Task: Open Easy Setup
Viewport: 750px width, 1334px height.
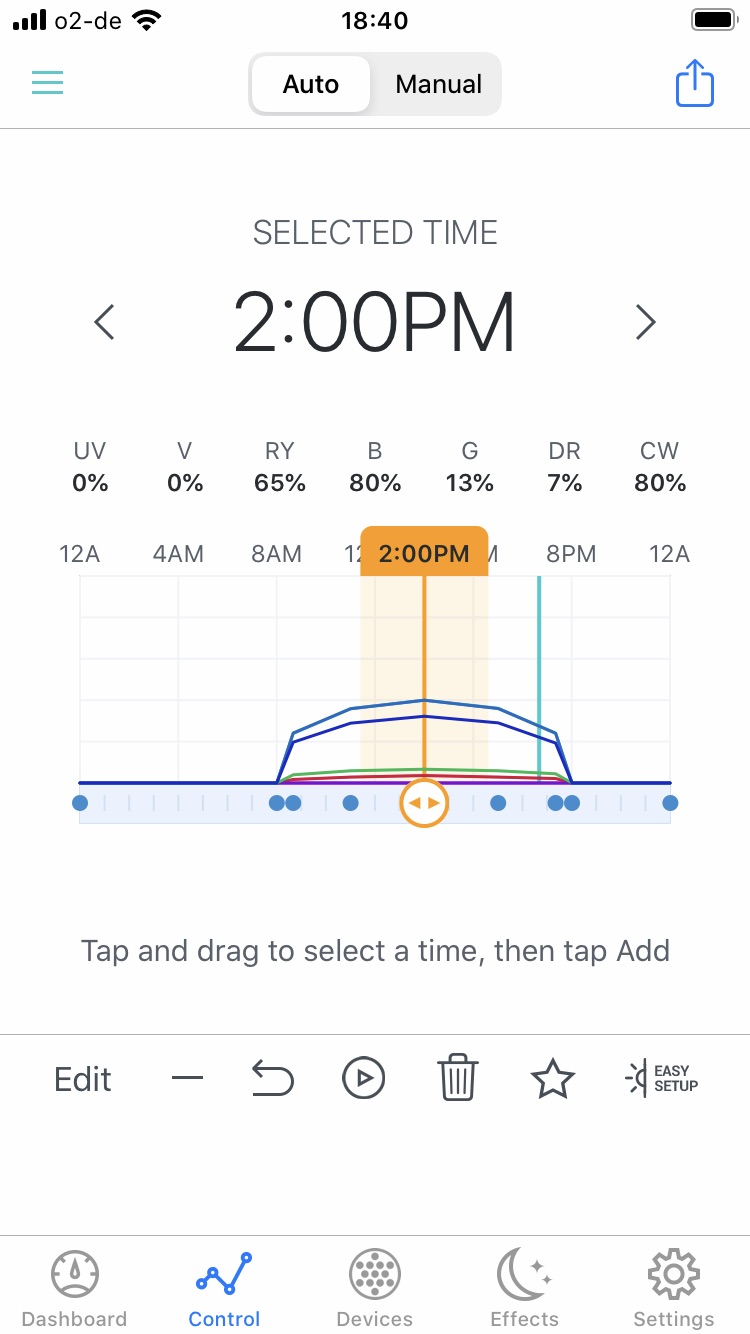Action: (662, 1079)
